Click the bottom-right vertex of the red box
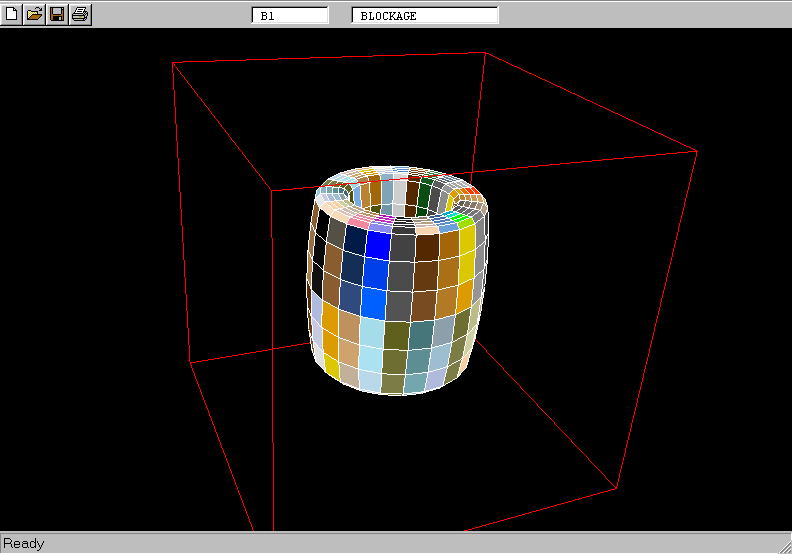Viewport: 792px width, 554px height. (617, 488)
